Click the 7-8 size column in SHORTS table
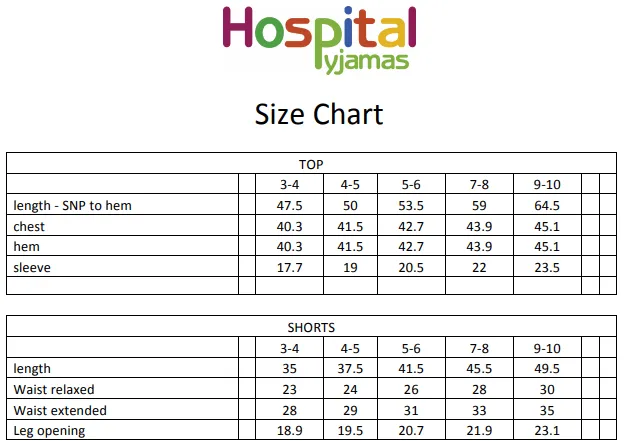The height and width of the screenshot is (441, 624). (x=479, y=349)
